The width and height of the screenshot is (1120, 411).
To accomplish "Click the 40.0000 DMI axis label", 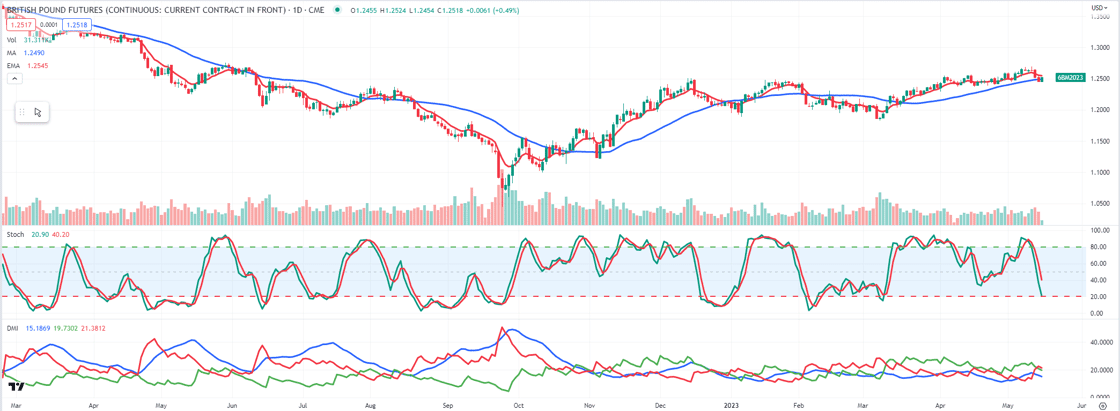I will [x=1099, y=342].
